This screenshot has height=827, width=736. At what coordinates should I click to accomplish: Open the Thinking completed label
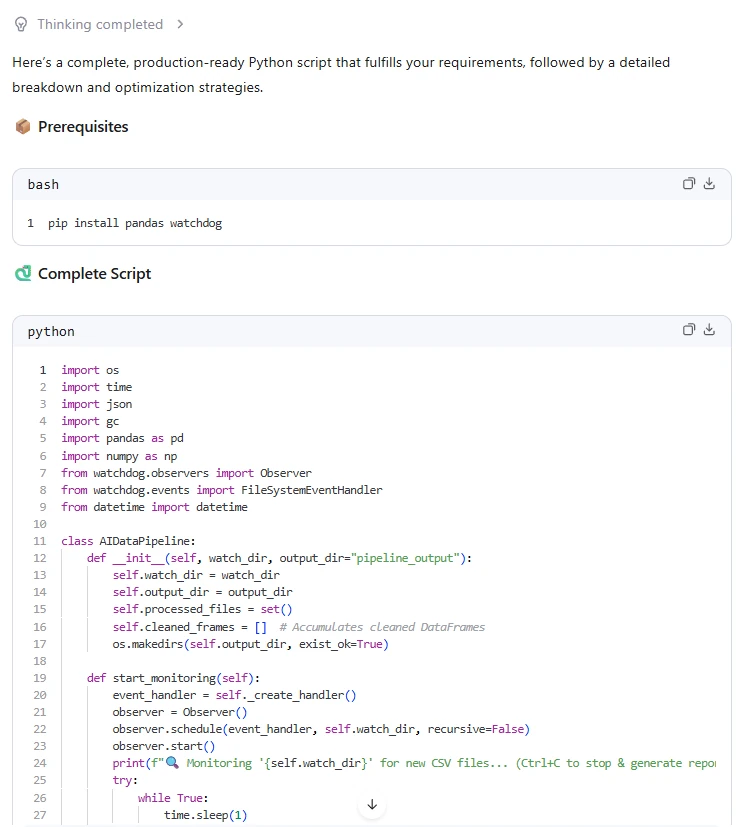coord(100,24)
